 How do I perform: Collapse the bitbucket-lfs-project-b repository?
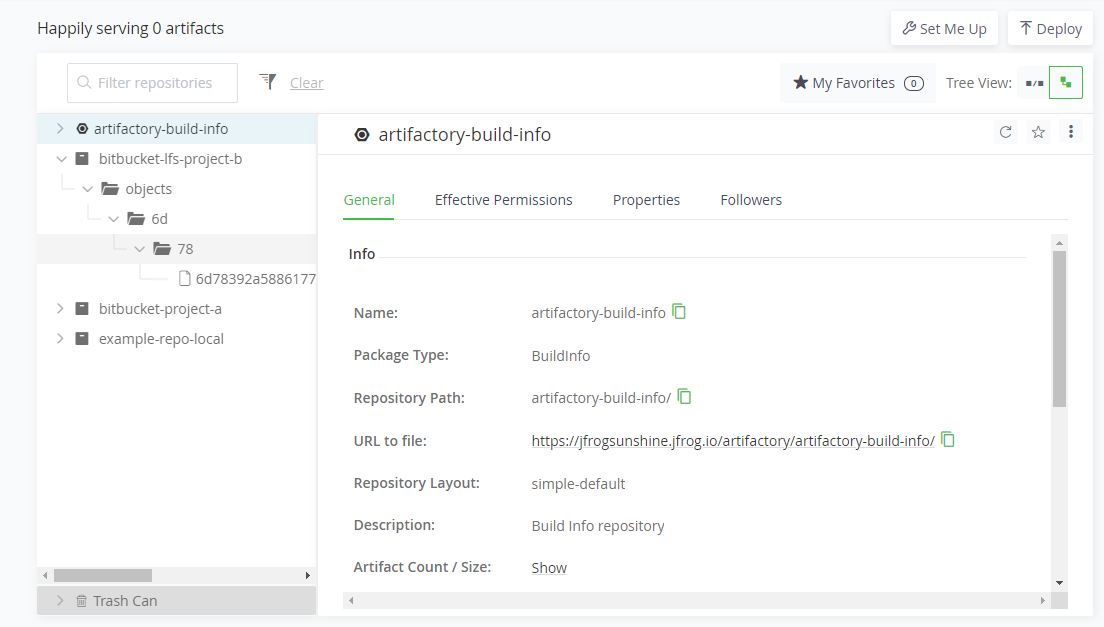tap(61, 159)
